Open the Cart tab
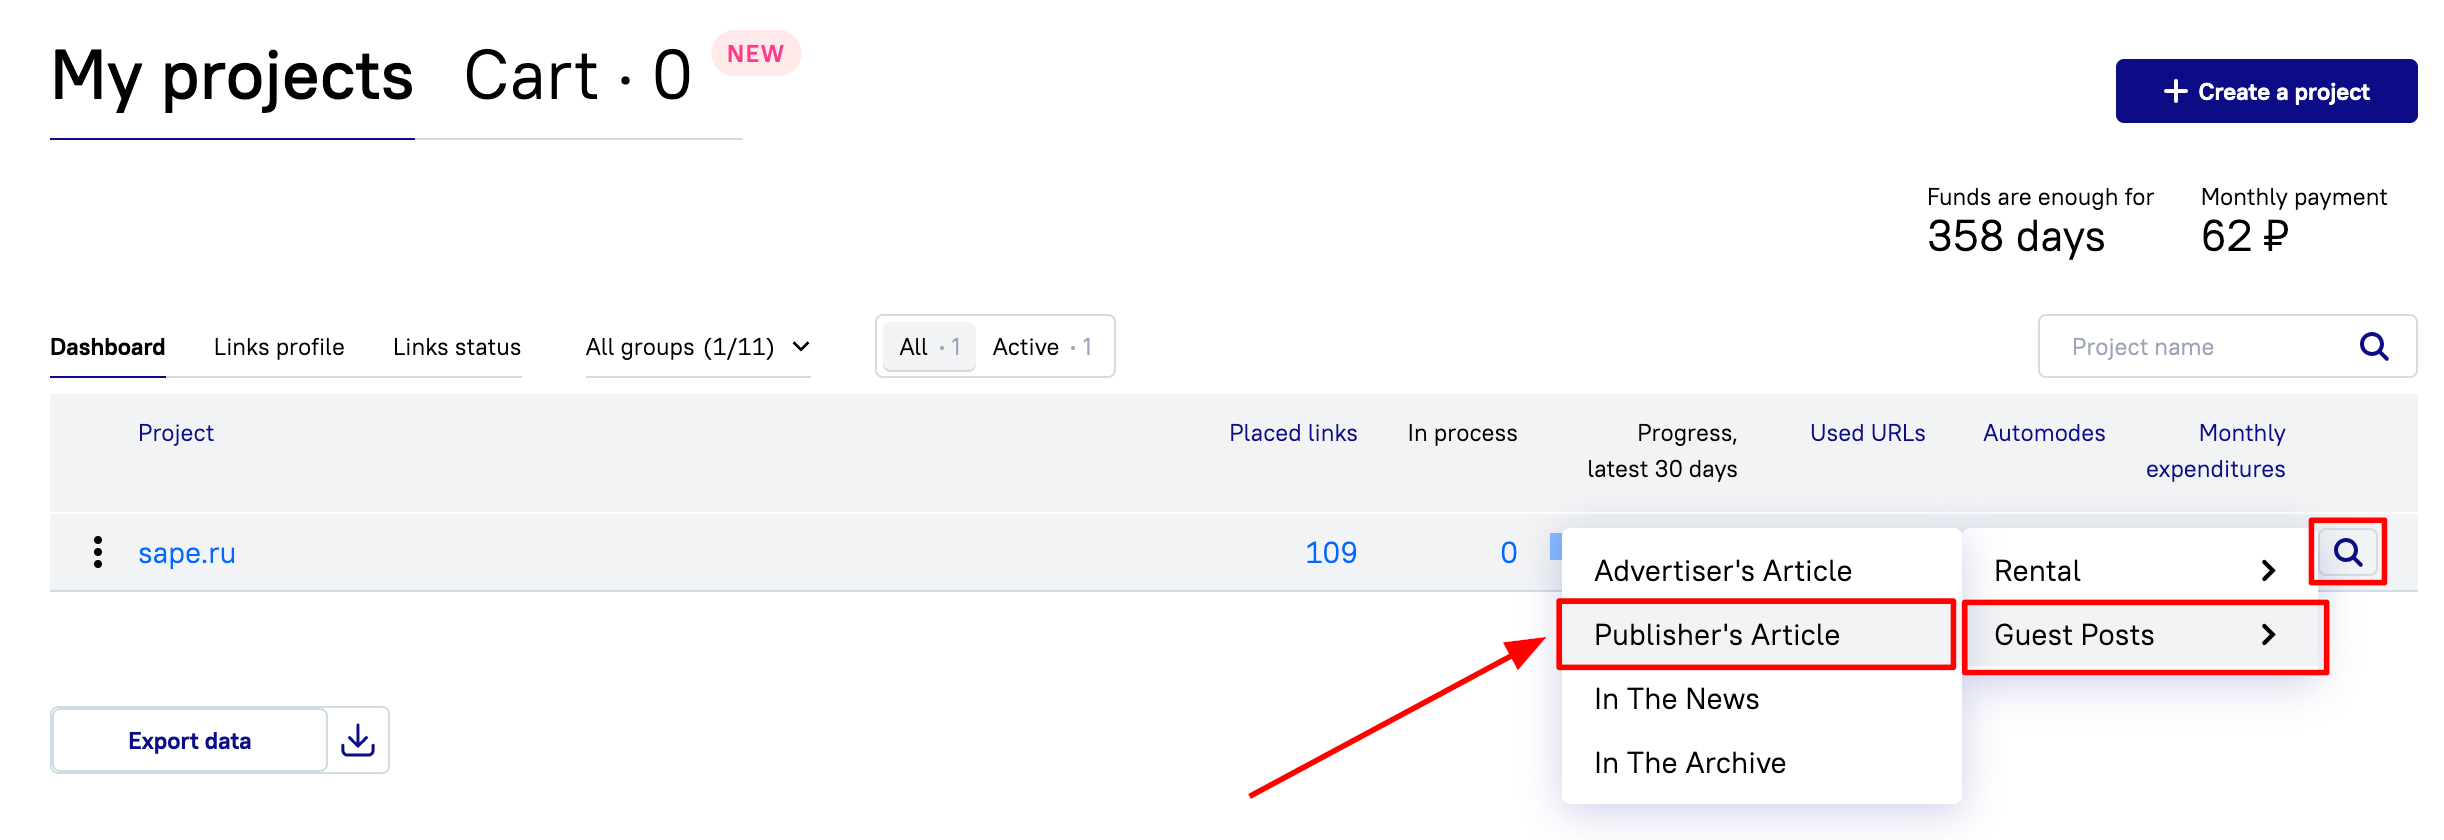Viewport: 2444px width, 840px height. click(x=578, y=76)
